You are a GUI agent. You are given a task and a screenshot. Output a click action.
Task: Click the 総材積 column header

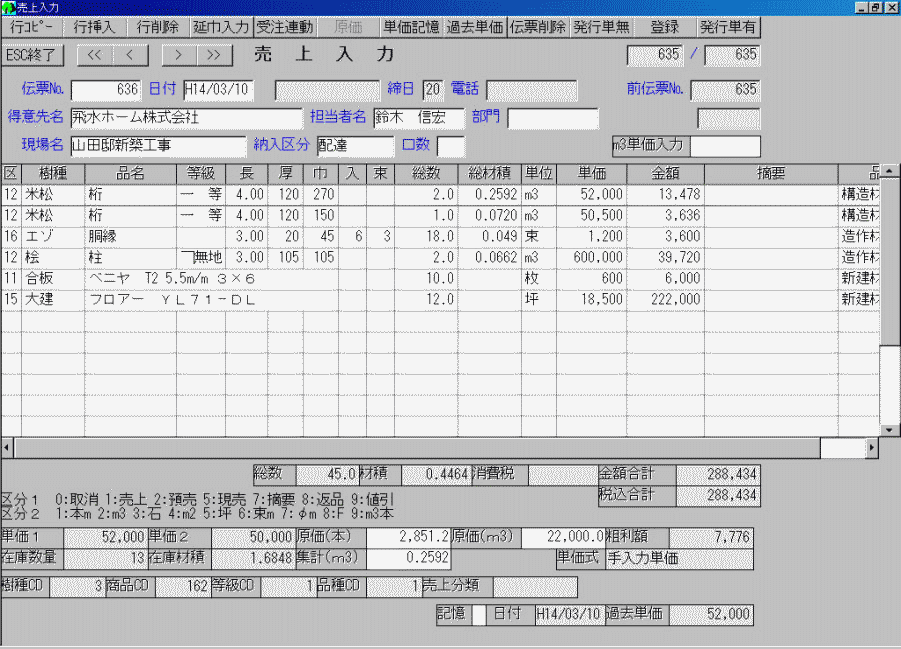pos(490,174)
